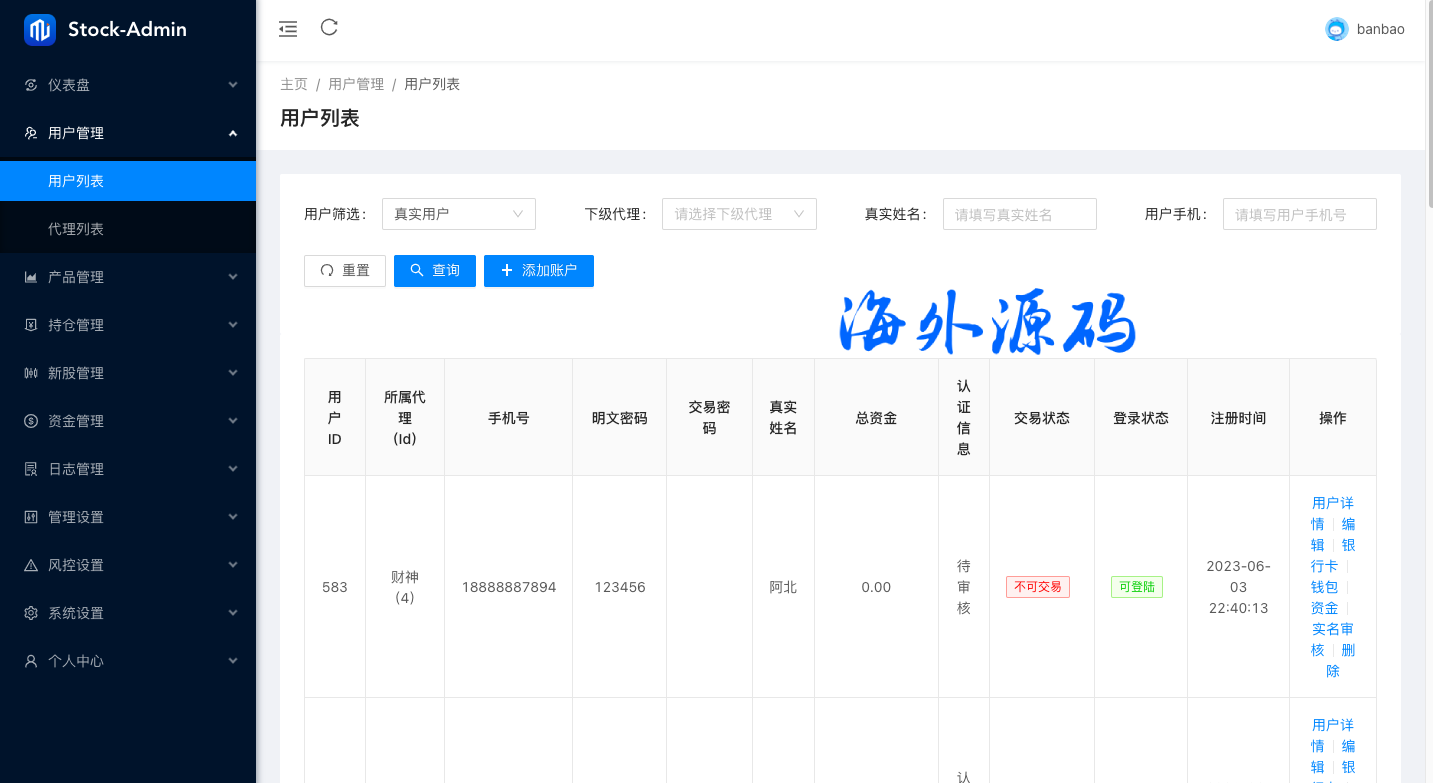
Task: Click the 添加账户 button
Action: (538, 271)
